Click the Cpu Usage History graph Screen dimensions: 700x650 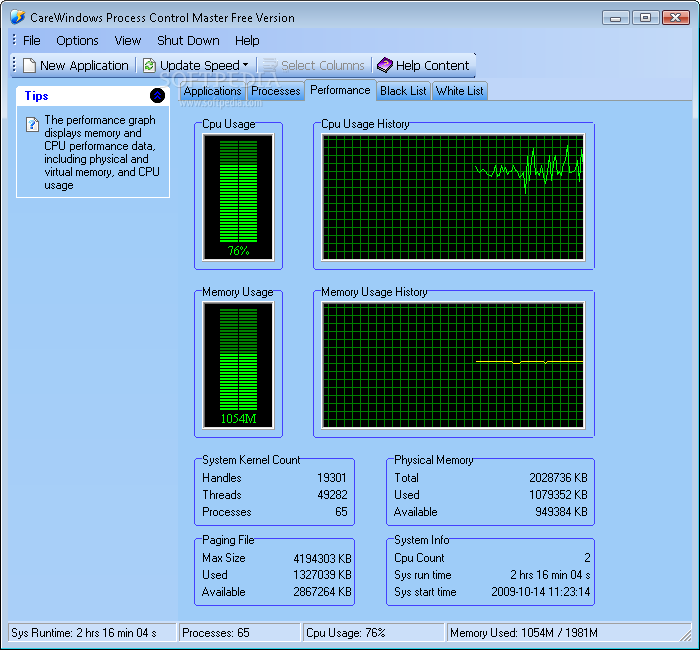(453, 197)
